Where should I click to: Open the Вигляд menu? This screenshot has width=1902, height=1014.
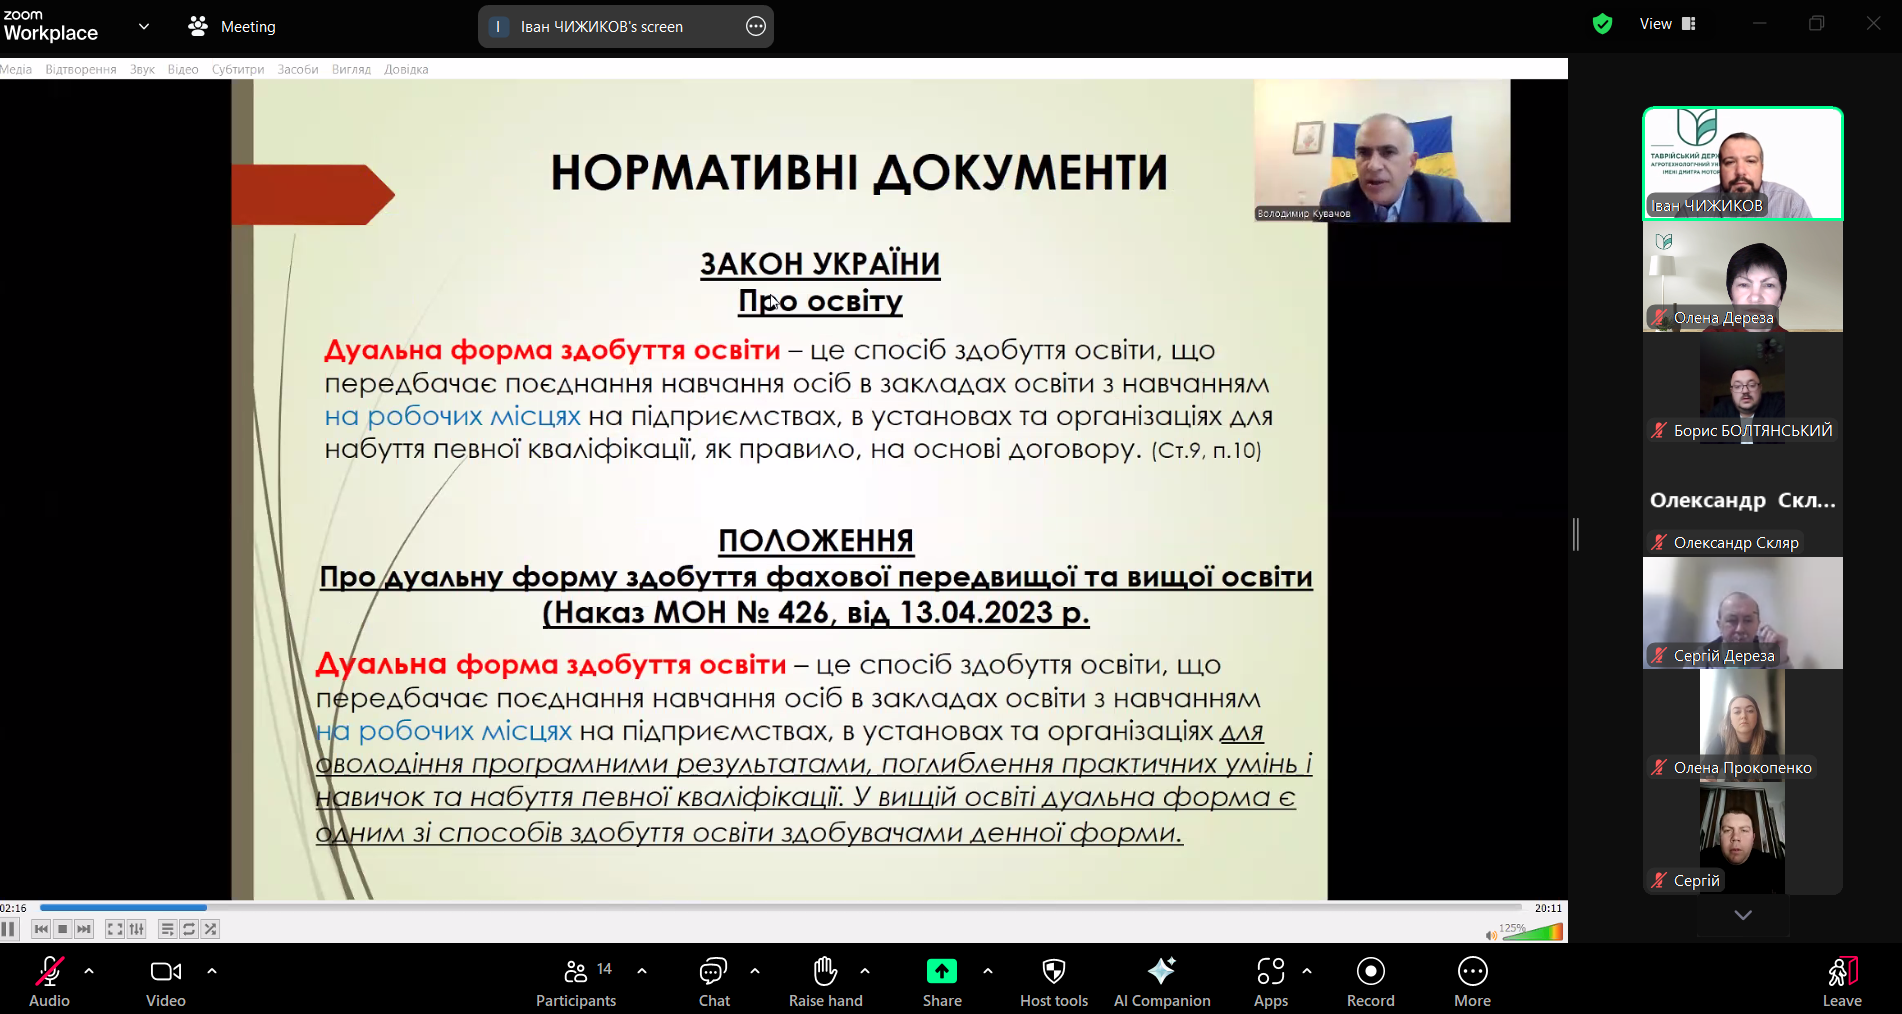pos(351,69)
